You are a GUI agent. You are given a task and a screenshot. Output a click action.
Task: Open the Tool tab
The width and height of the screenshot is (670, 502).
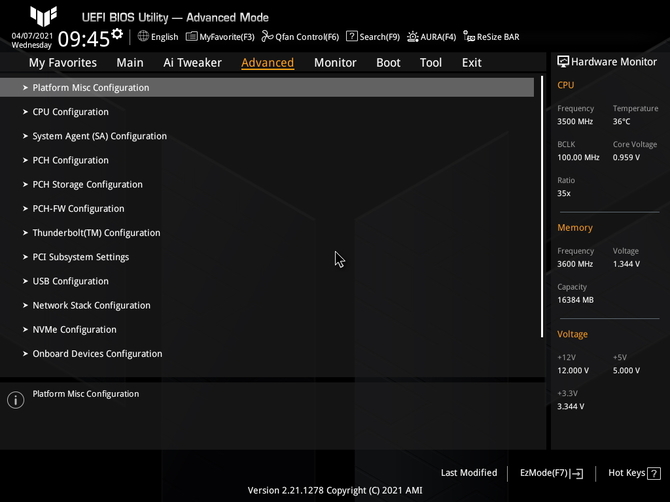click(431, 63)
